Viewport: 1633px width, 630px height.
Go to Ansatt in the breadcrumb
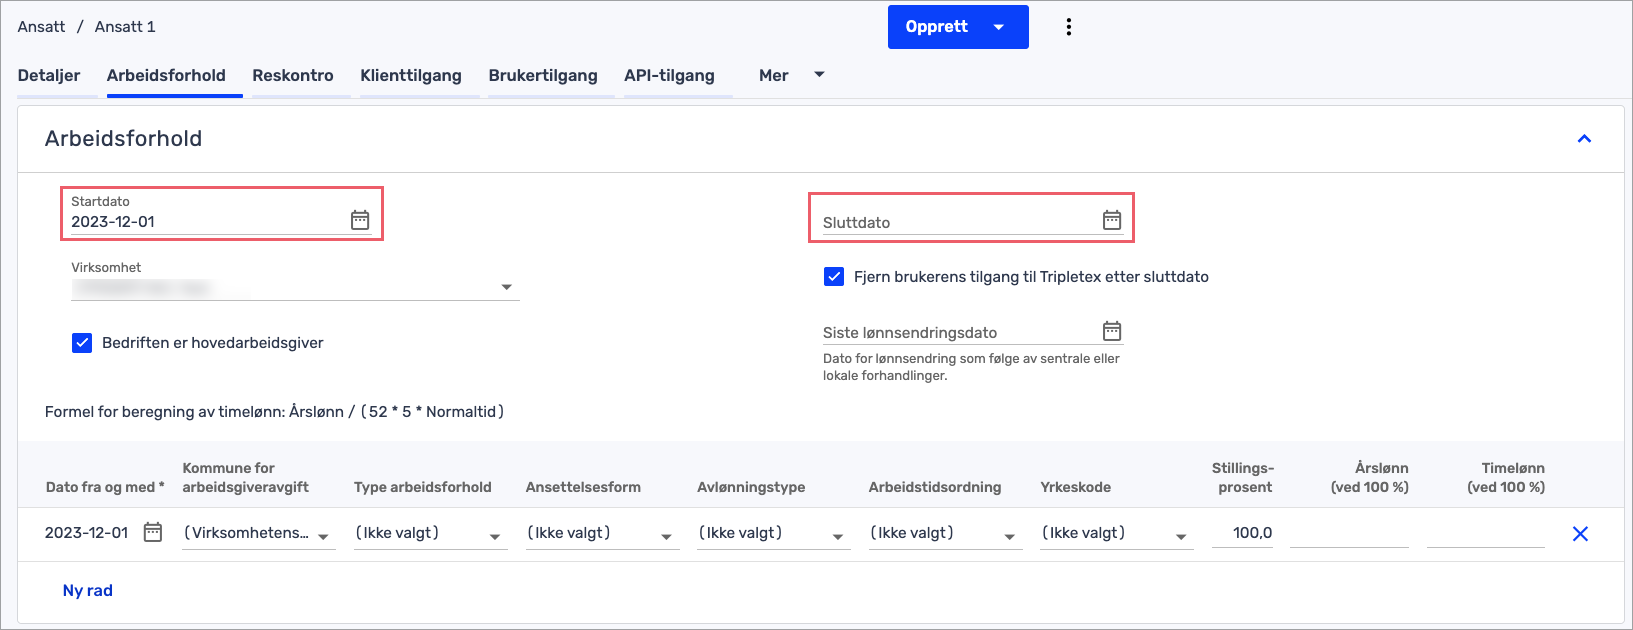[41, 27]
